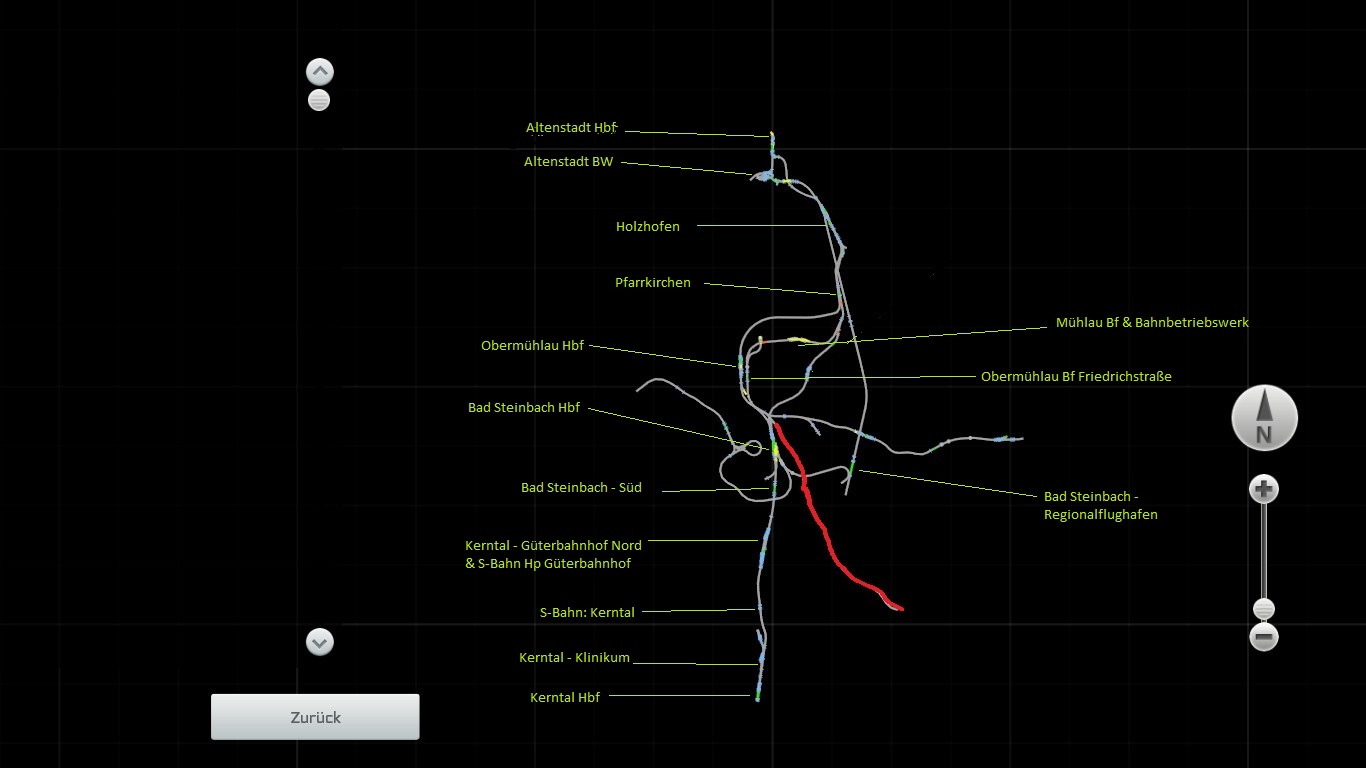Click the scroll up chevron button
Screen dimensions: 1366x768
(x=320, y=72)
